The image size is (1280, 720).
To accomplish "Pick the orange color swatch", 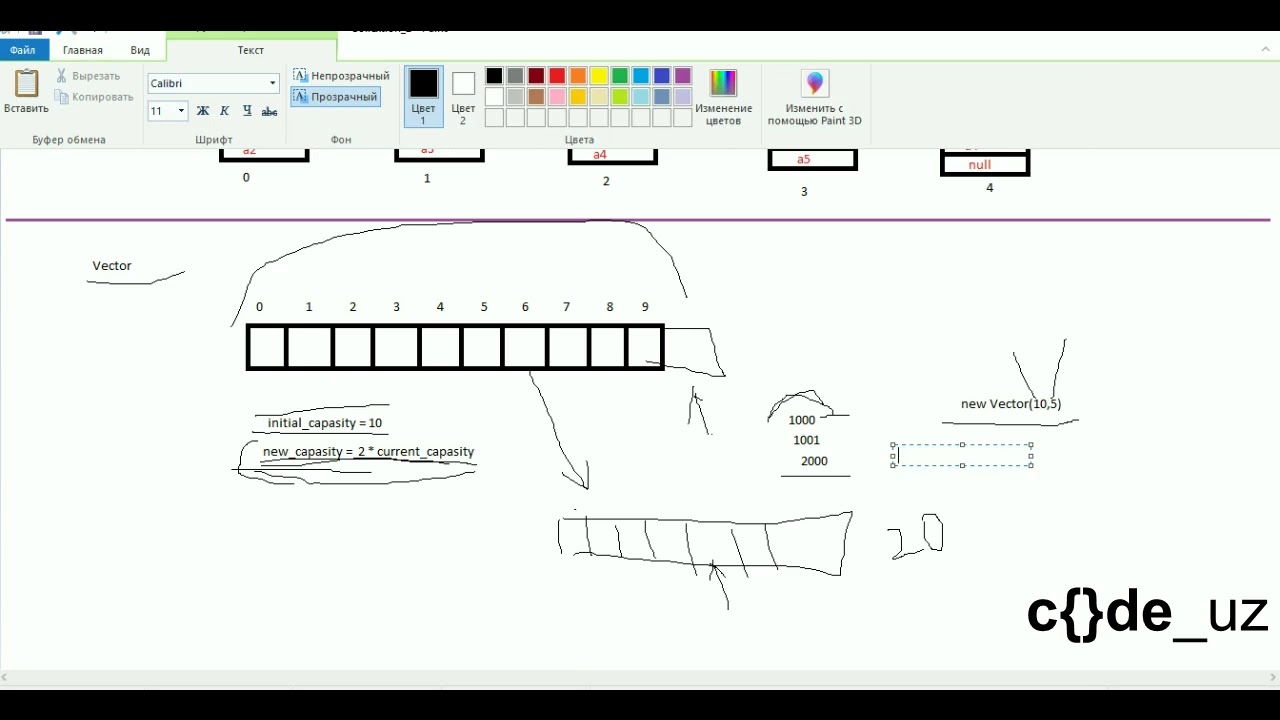I will [x=578, y=76].
